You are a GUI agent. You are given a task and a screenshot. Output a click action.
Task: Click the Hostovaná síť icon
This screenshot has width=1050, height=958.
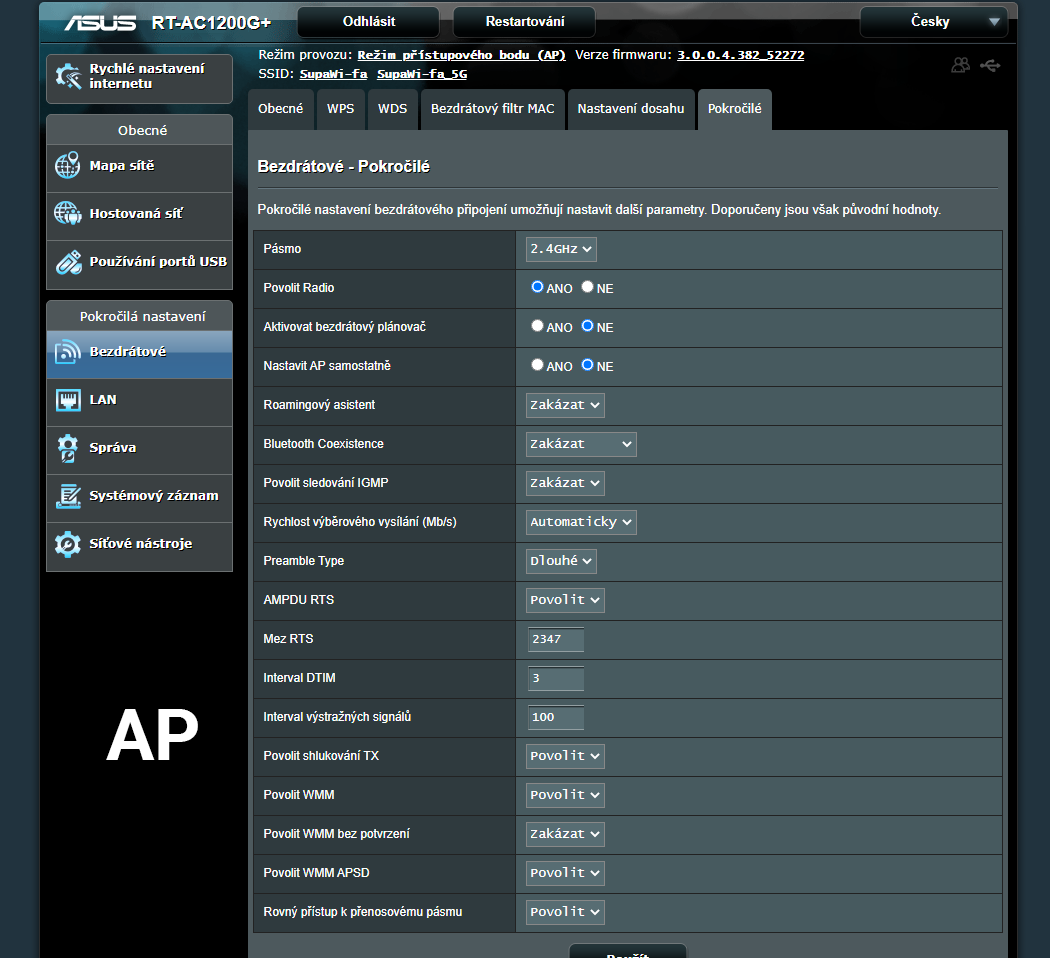(68, 214)
